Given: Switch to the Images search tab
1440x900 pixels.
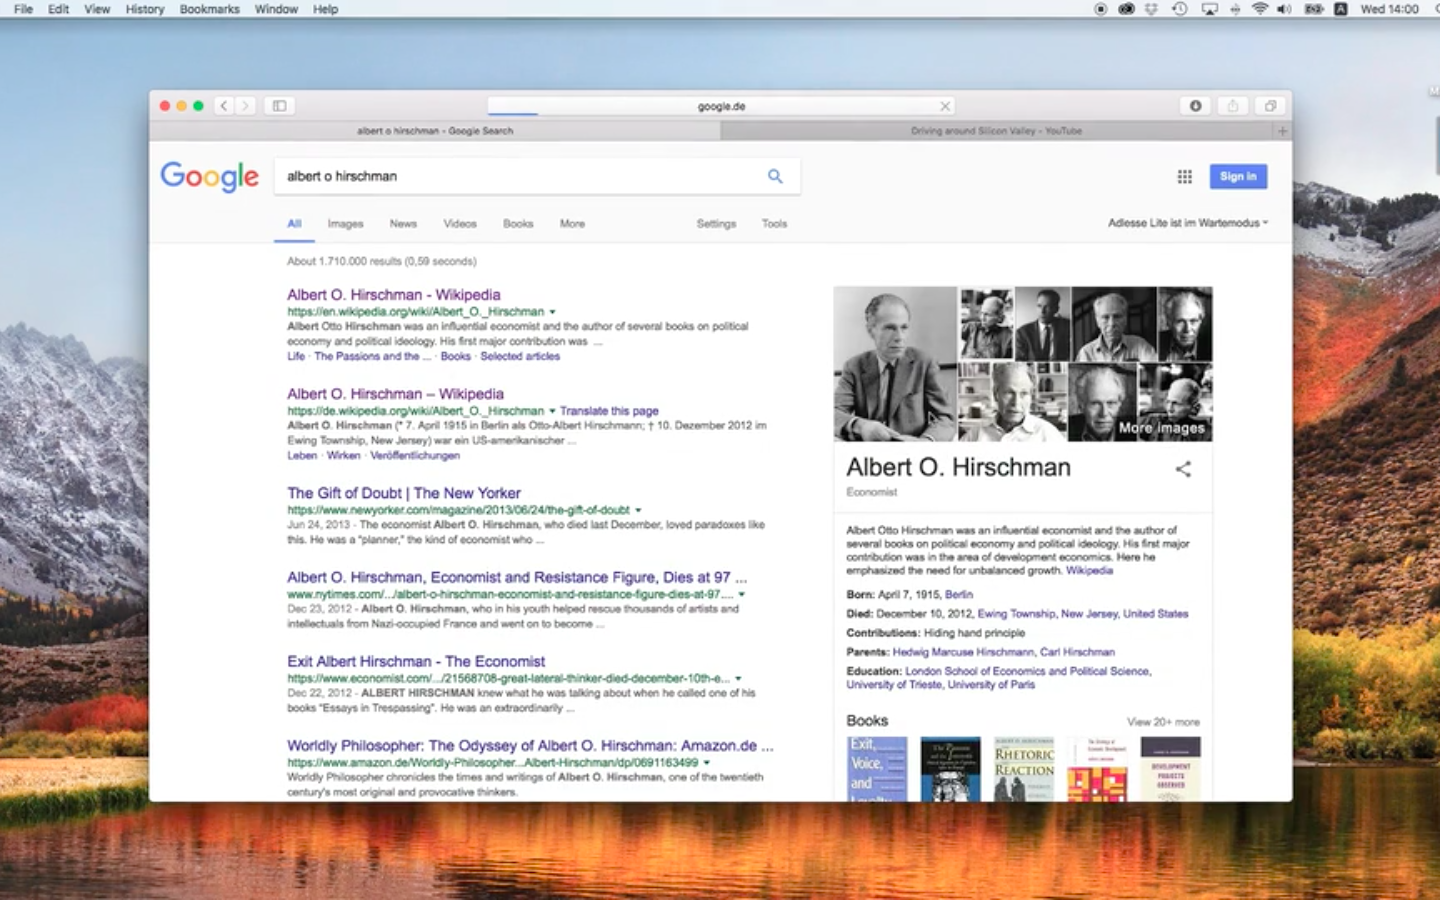Looking at the screenshot, I should (345, 224).
